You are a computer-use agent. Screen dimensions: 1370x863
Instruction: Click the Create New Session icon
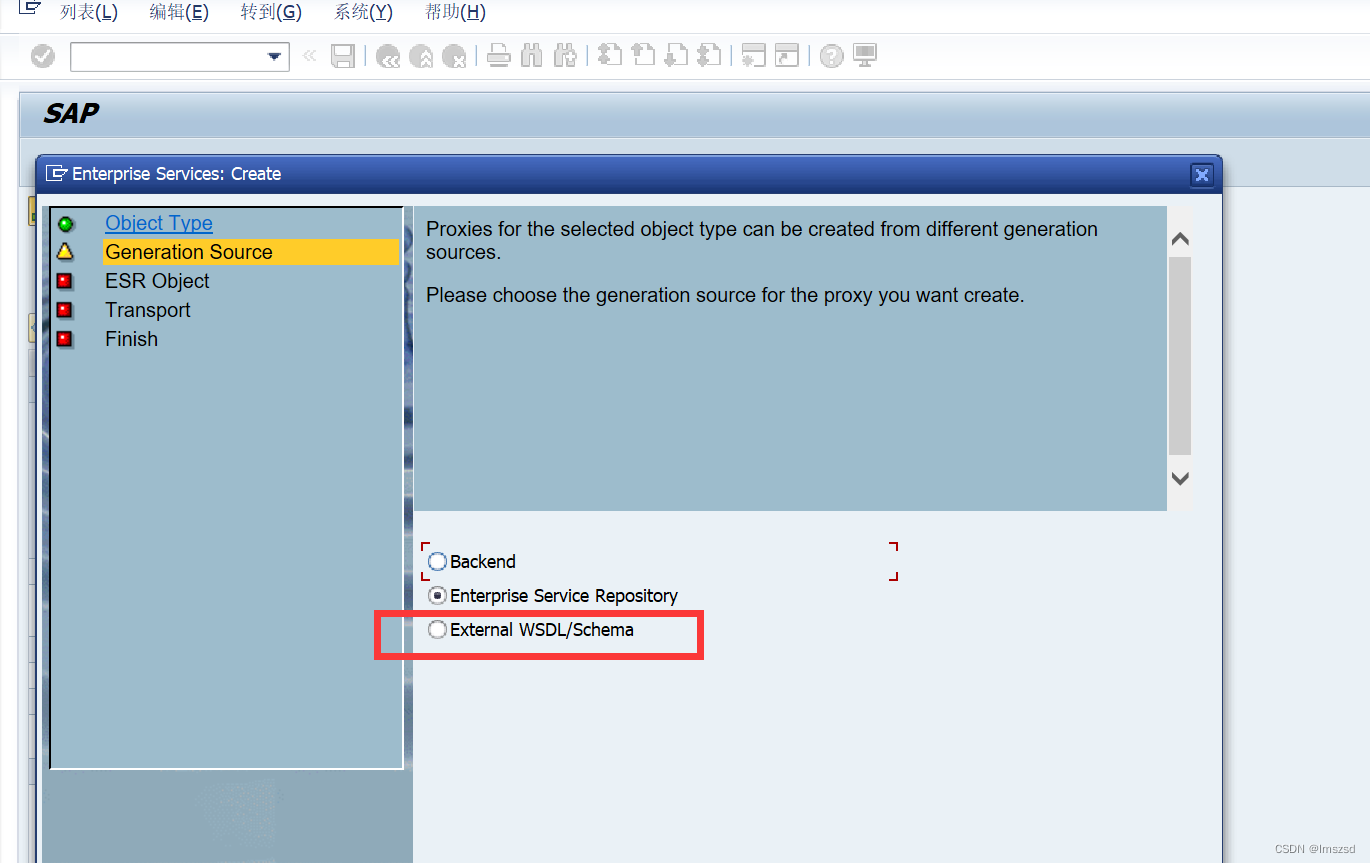(x=754, y=56)
